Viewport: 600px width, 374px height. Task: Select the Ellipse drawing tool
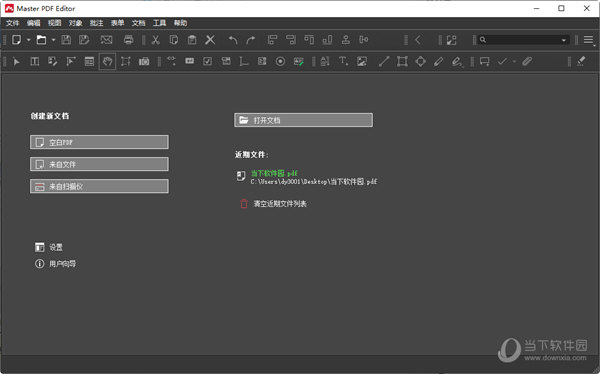point(421,62)
